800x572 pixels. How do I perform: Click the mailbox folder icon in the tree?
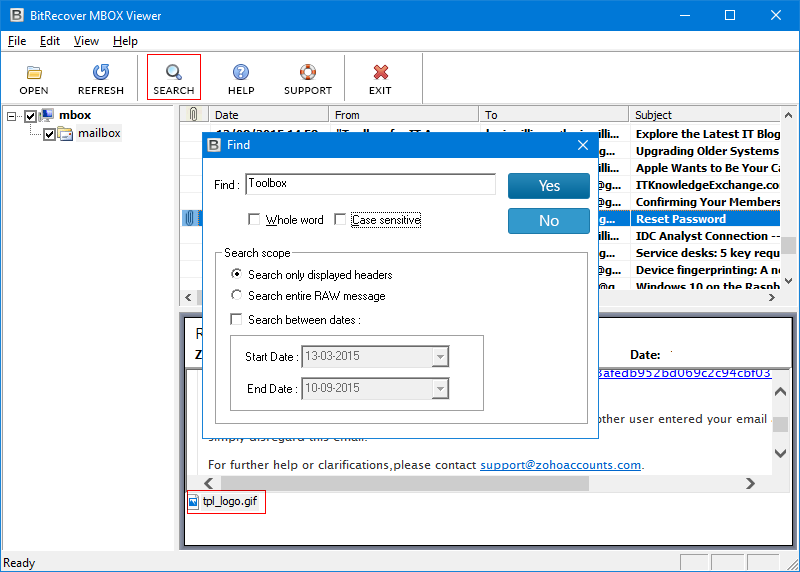65,134
